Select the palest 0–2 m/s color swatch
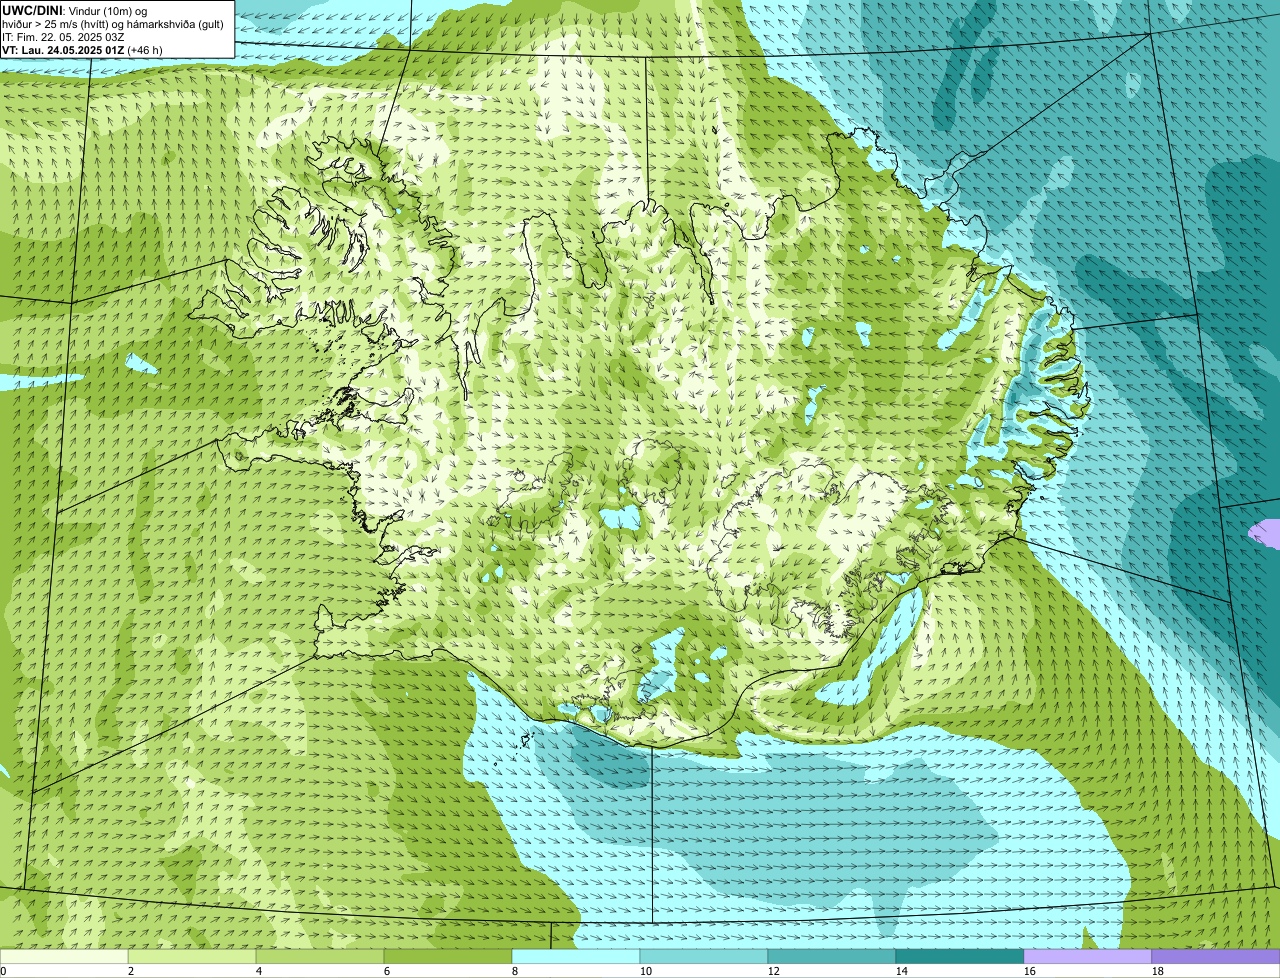1280x978 pixels. click(x=64, y=957)
